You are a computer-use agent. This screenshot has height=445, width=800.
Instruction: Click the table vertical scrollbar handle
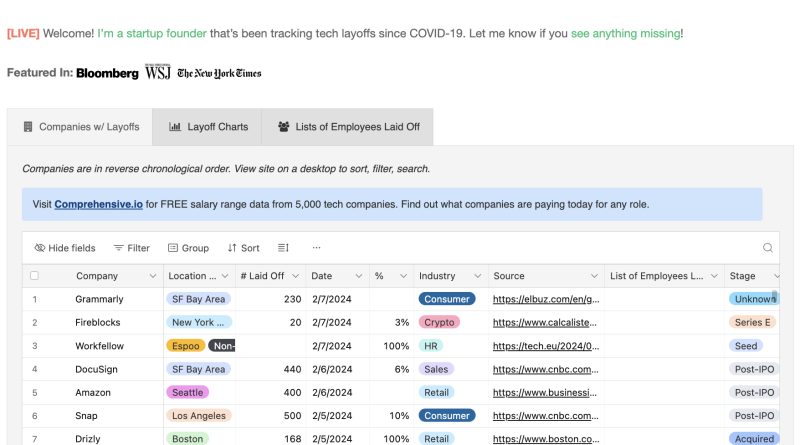click(x=774, y=296)
